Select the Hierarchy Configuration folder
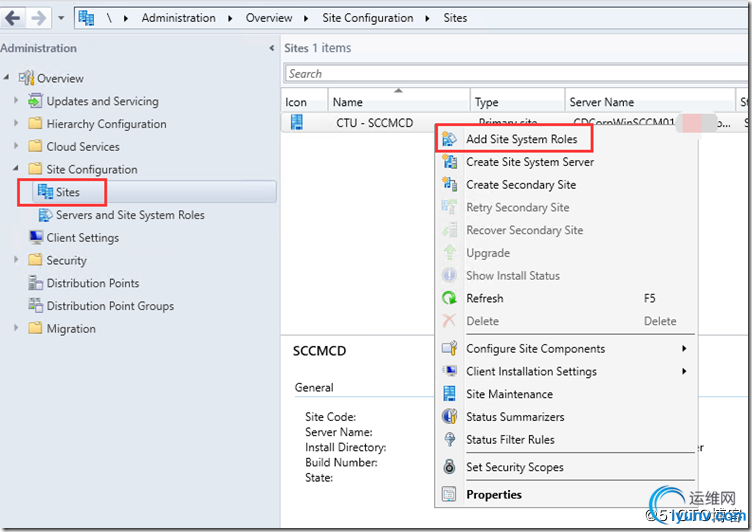This screenshot has width=752, height=532. coord(106,124)
